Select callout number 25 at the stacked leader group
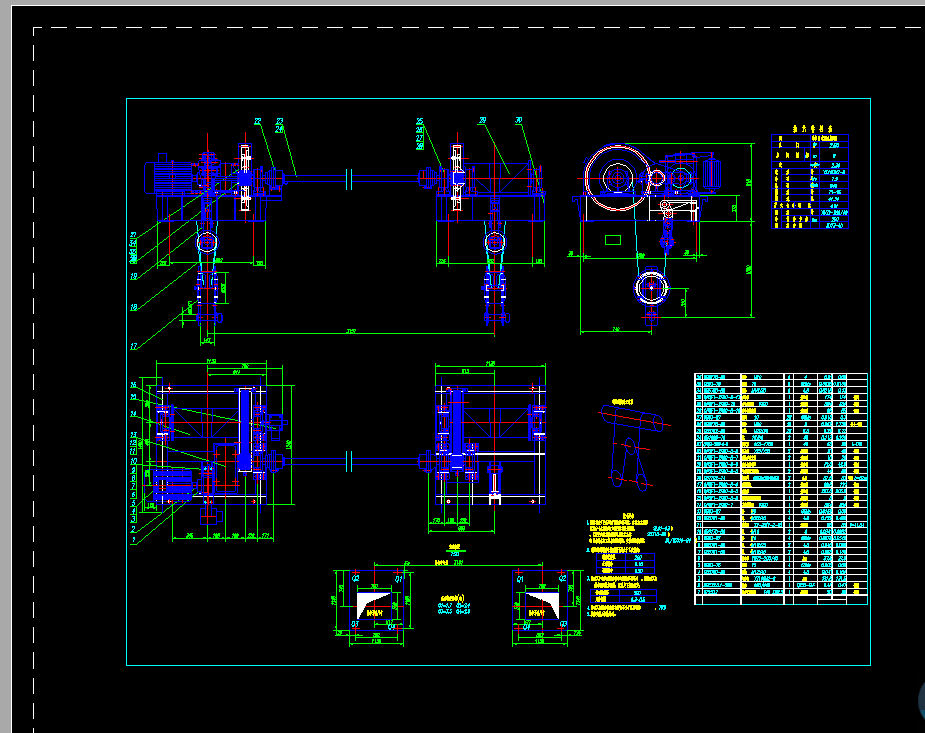This screenshot has width=925, height=733. pos(420,122)
